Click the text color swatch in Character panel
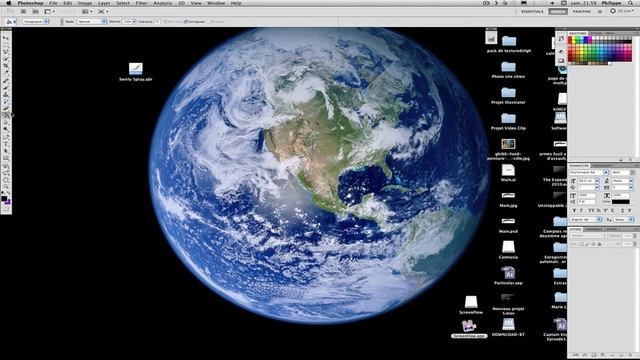 pyautogui.click(x=621, y=202)
